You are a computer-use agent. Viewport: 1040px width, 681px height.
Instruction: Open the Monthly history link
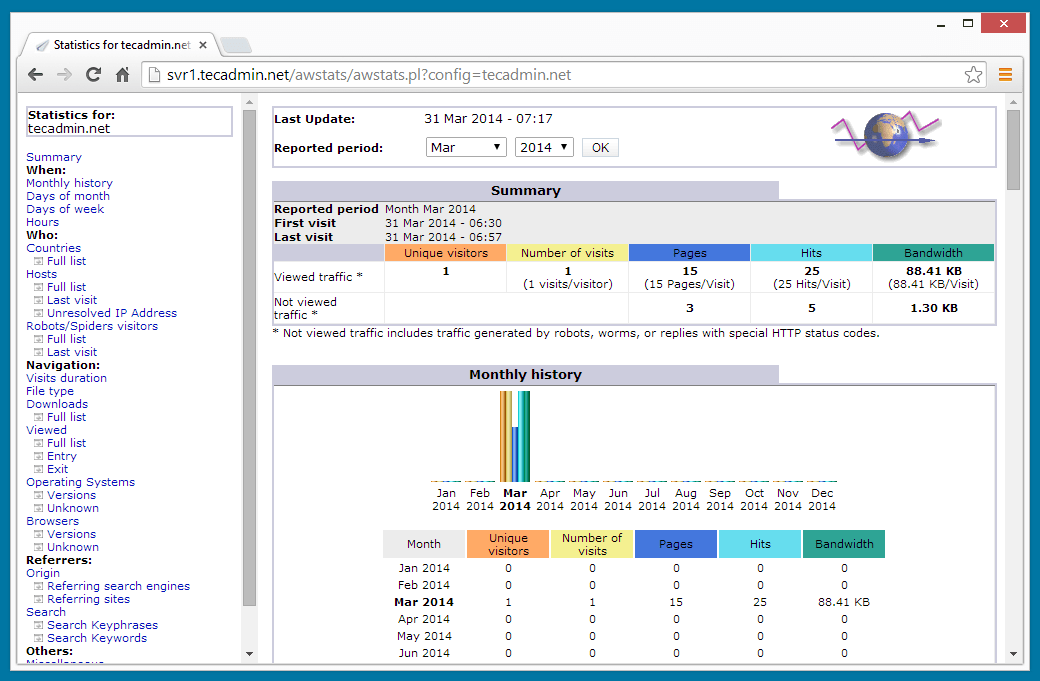[69, 182]
